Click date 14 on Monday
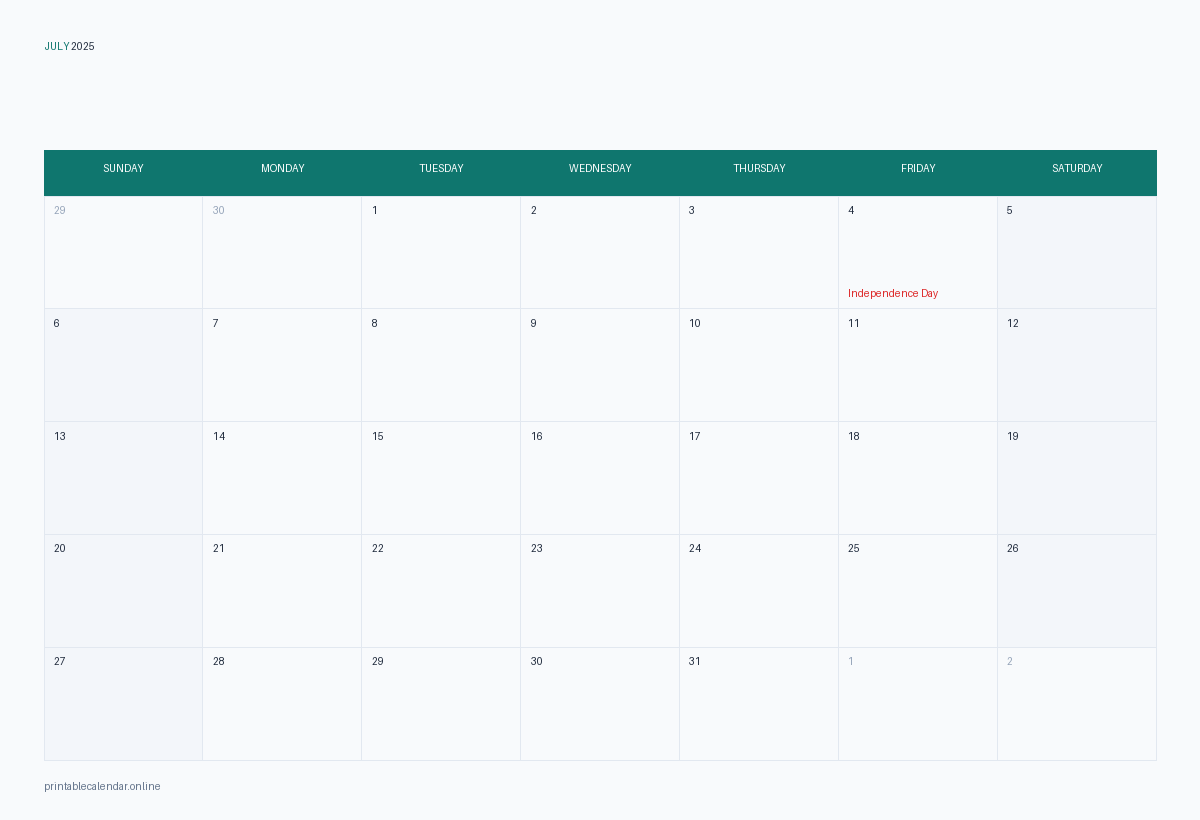The image size is (1200, 820). pyautogui.click(x=219, y=436)
